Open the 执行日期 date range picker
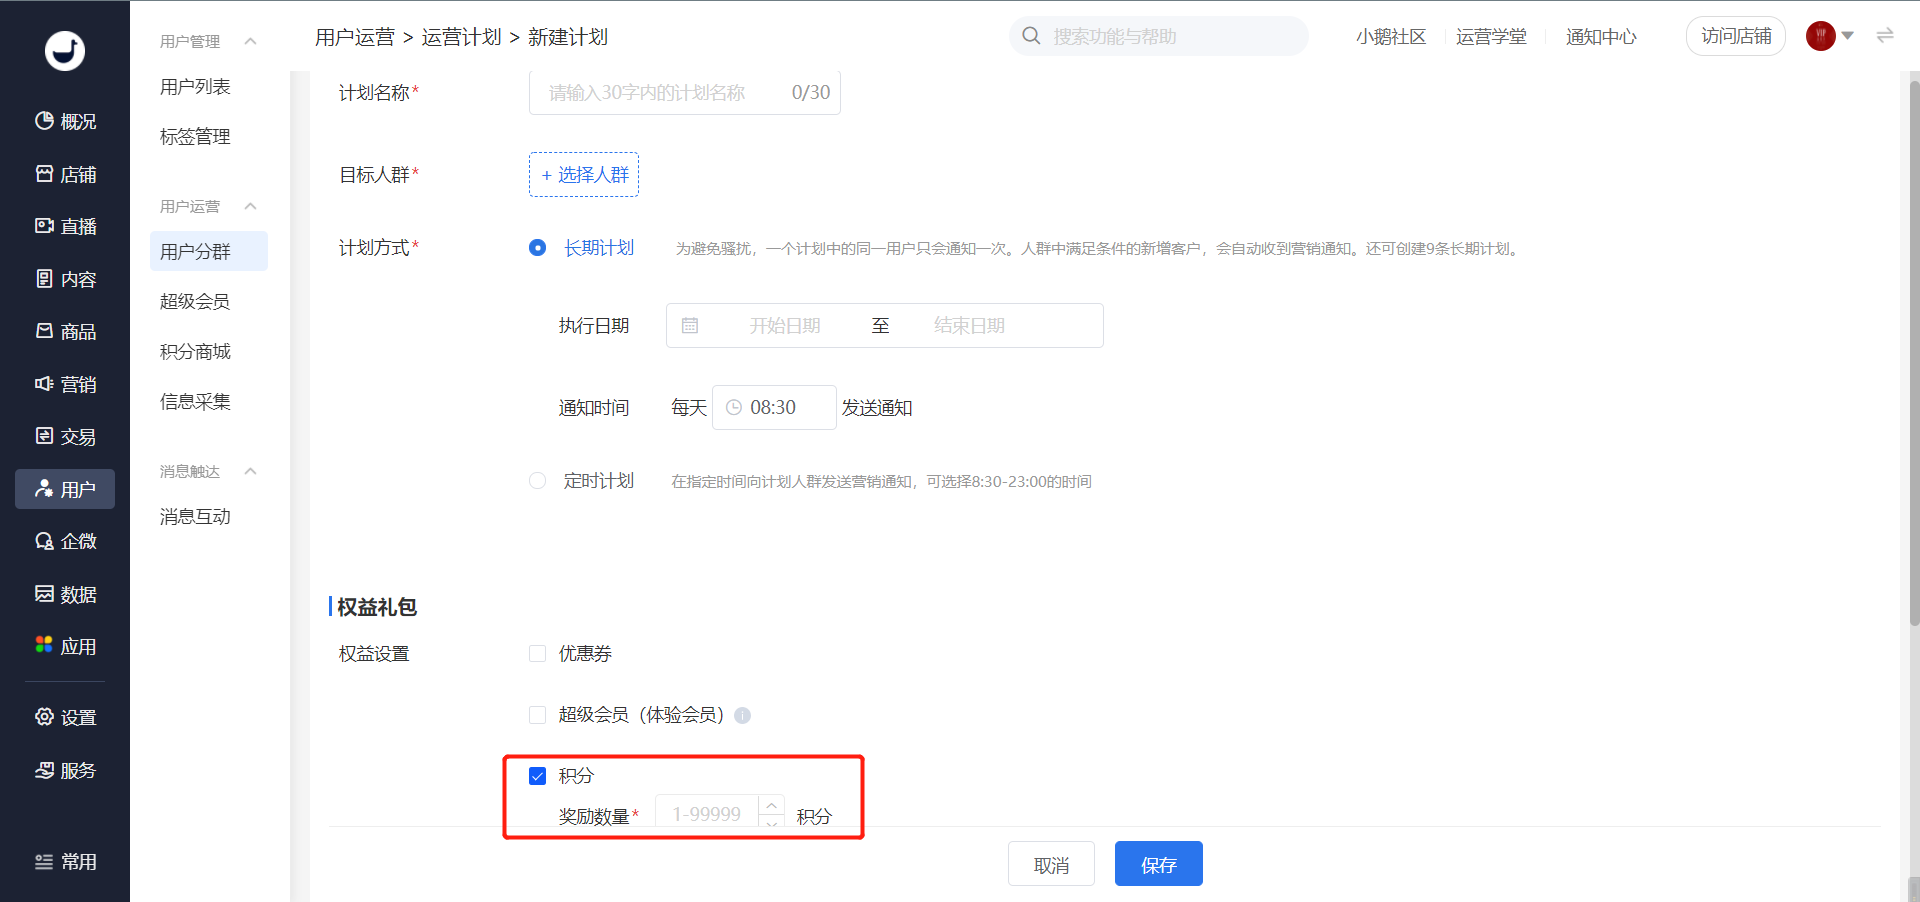The image size is (1920, 902). point(885,326)
